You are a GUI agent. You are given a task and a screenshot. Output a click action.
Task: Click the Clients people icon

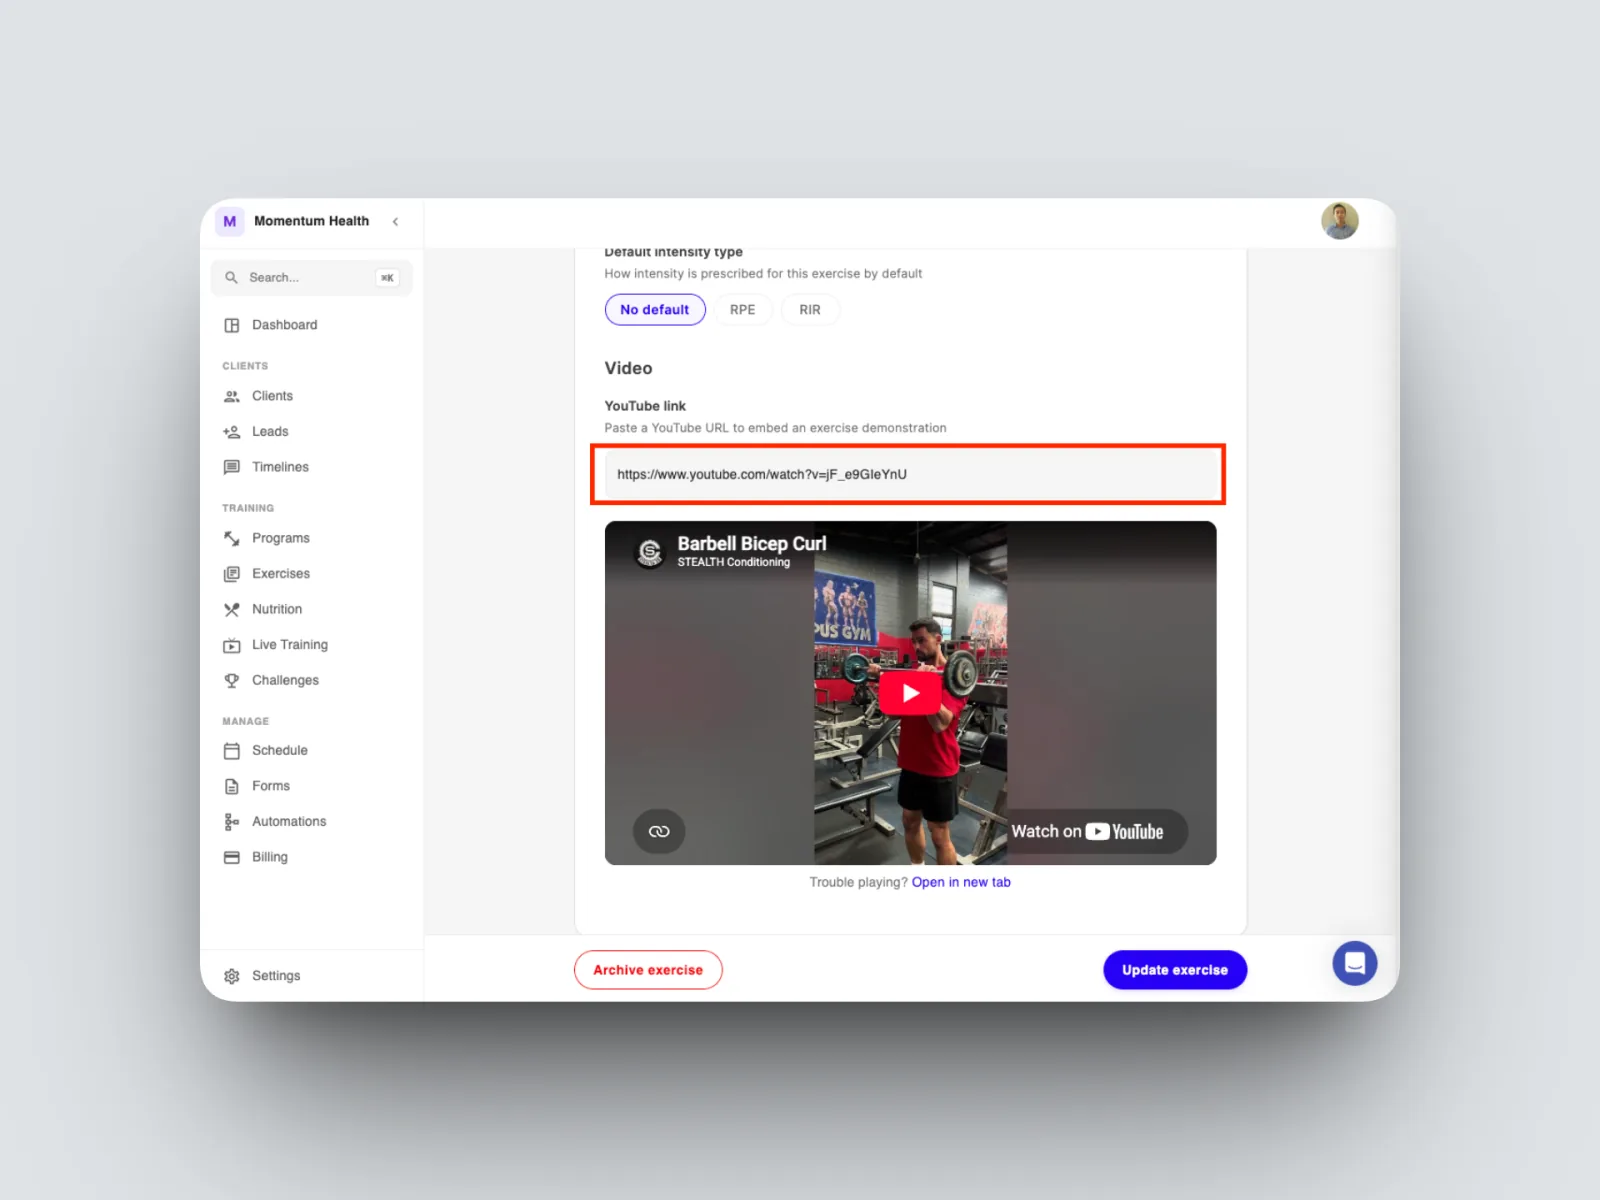[232, 396]
